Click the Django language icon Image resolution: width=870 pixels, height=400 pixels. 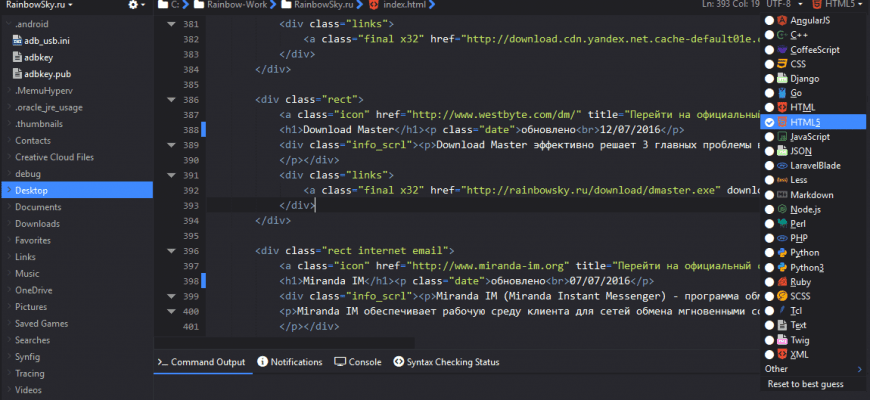pyautogui.click(x=782, y=79)
